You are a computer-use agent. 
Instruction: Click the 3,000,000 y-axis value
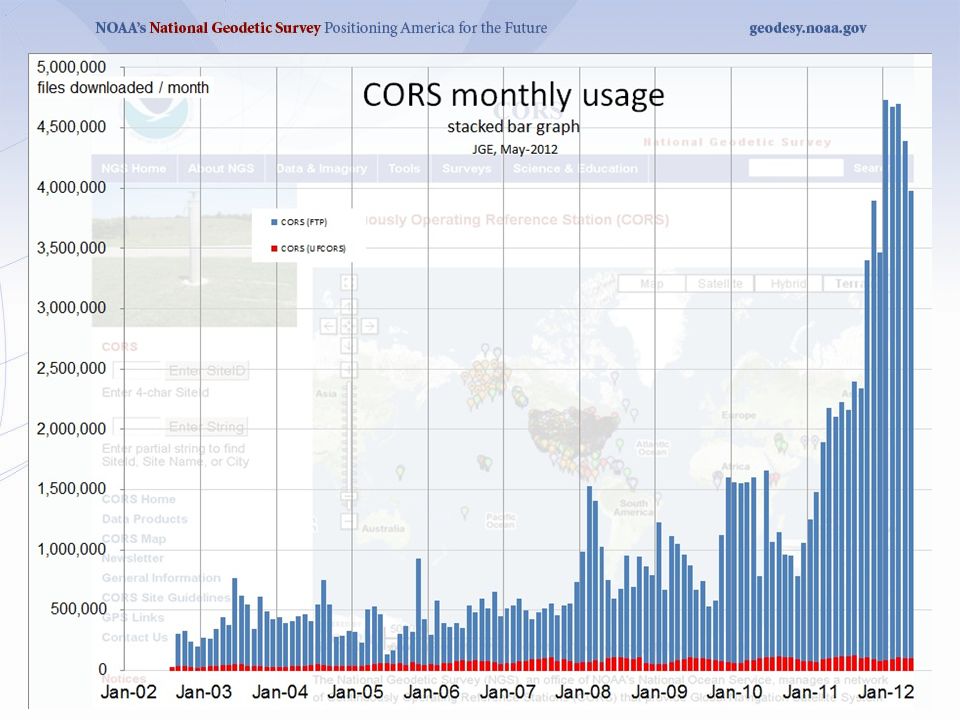coord(71,308)
